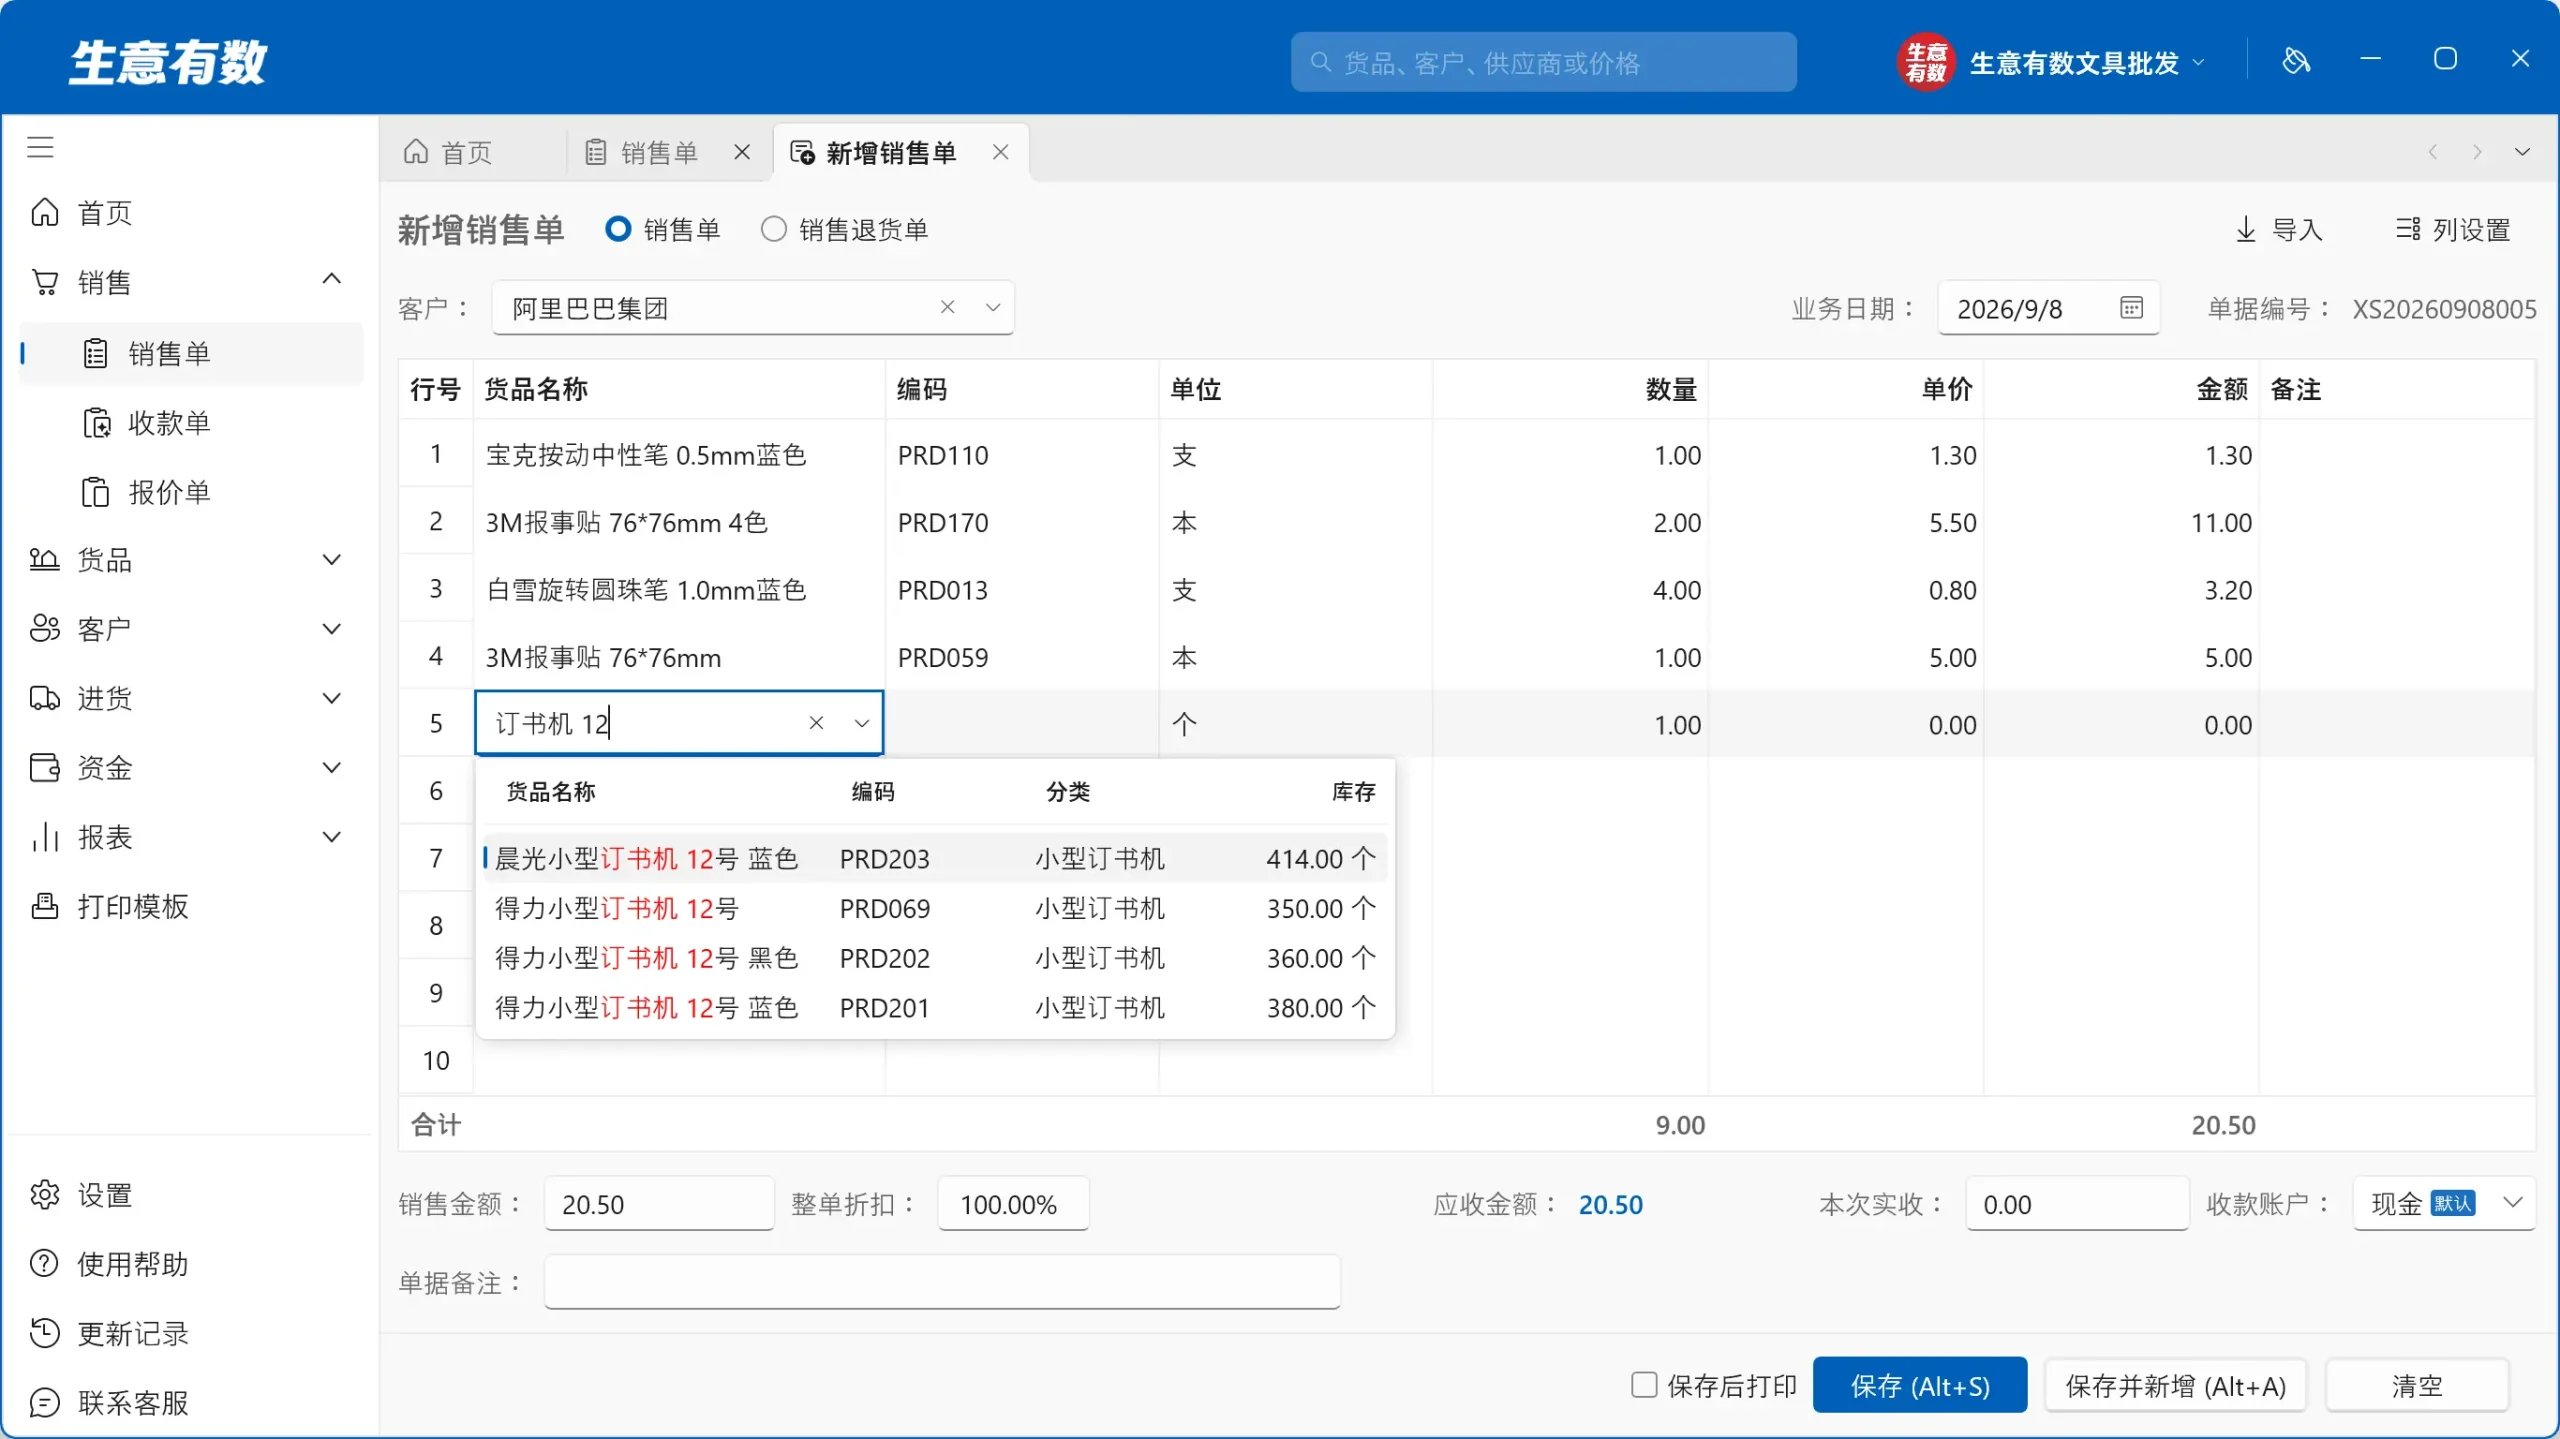Enable the 保存后打印 checkbox

pyautogui.click(x=1643, y=1384)
